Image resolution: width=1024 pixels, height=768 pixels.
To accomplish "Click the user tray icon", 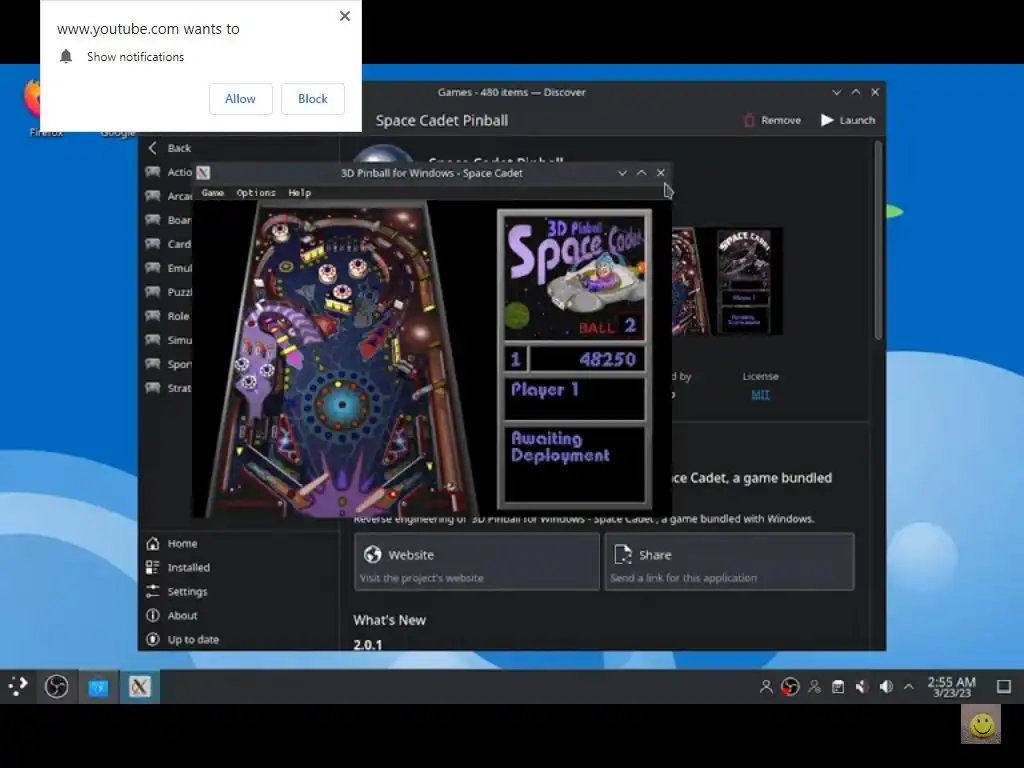I will (x=765, y=686).
